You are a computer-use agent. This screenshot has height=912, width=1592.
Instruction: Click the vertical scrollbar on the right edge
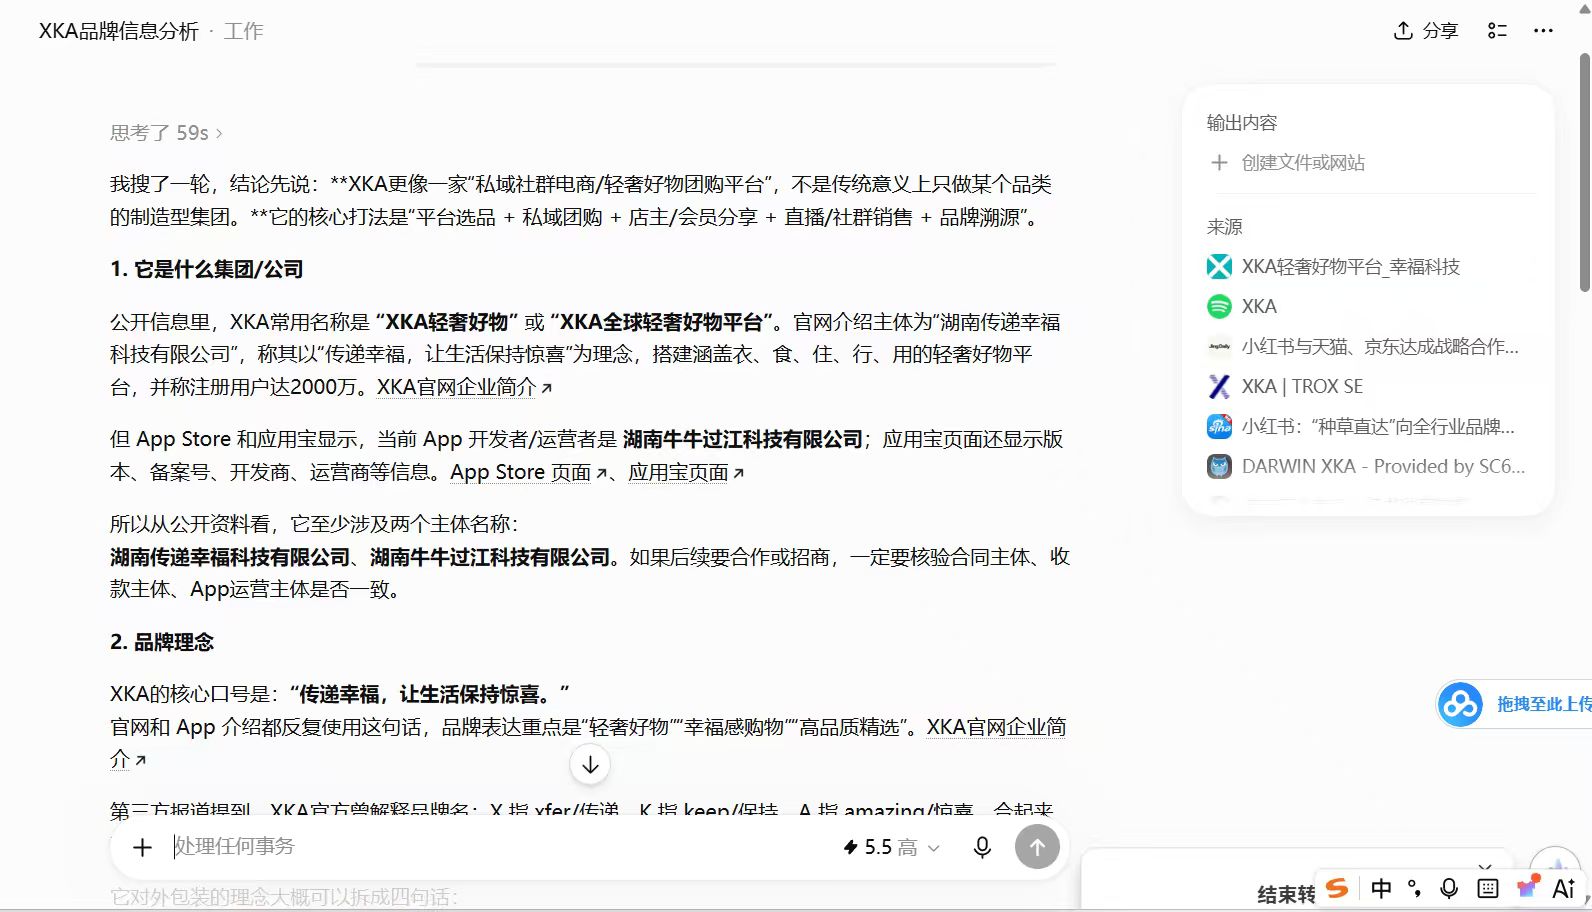click(x=1584, y=172)
